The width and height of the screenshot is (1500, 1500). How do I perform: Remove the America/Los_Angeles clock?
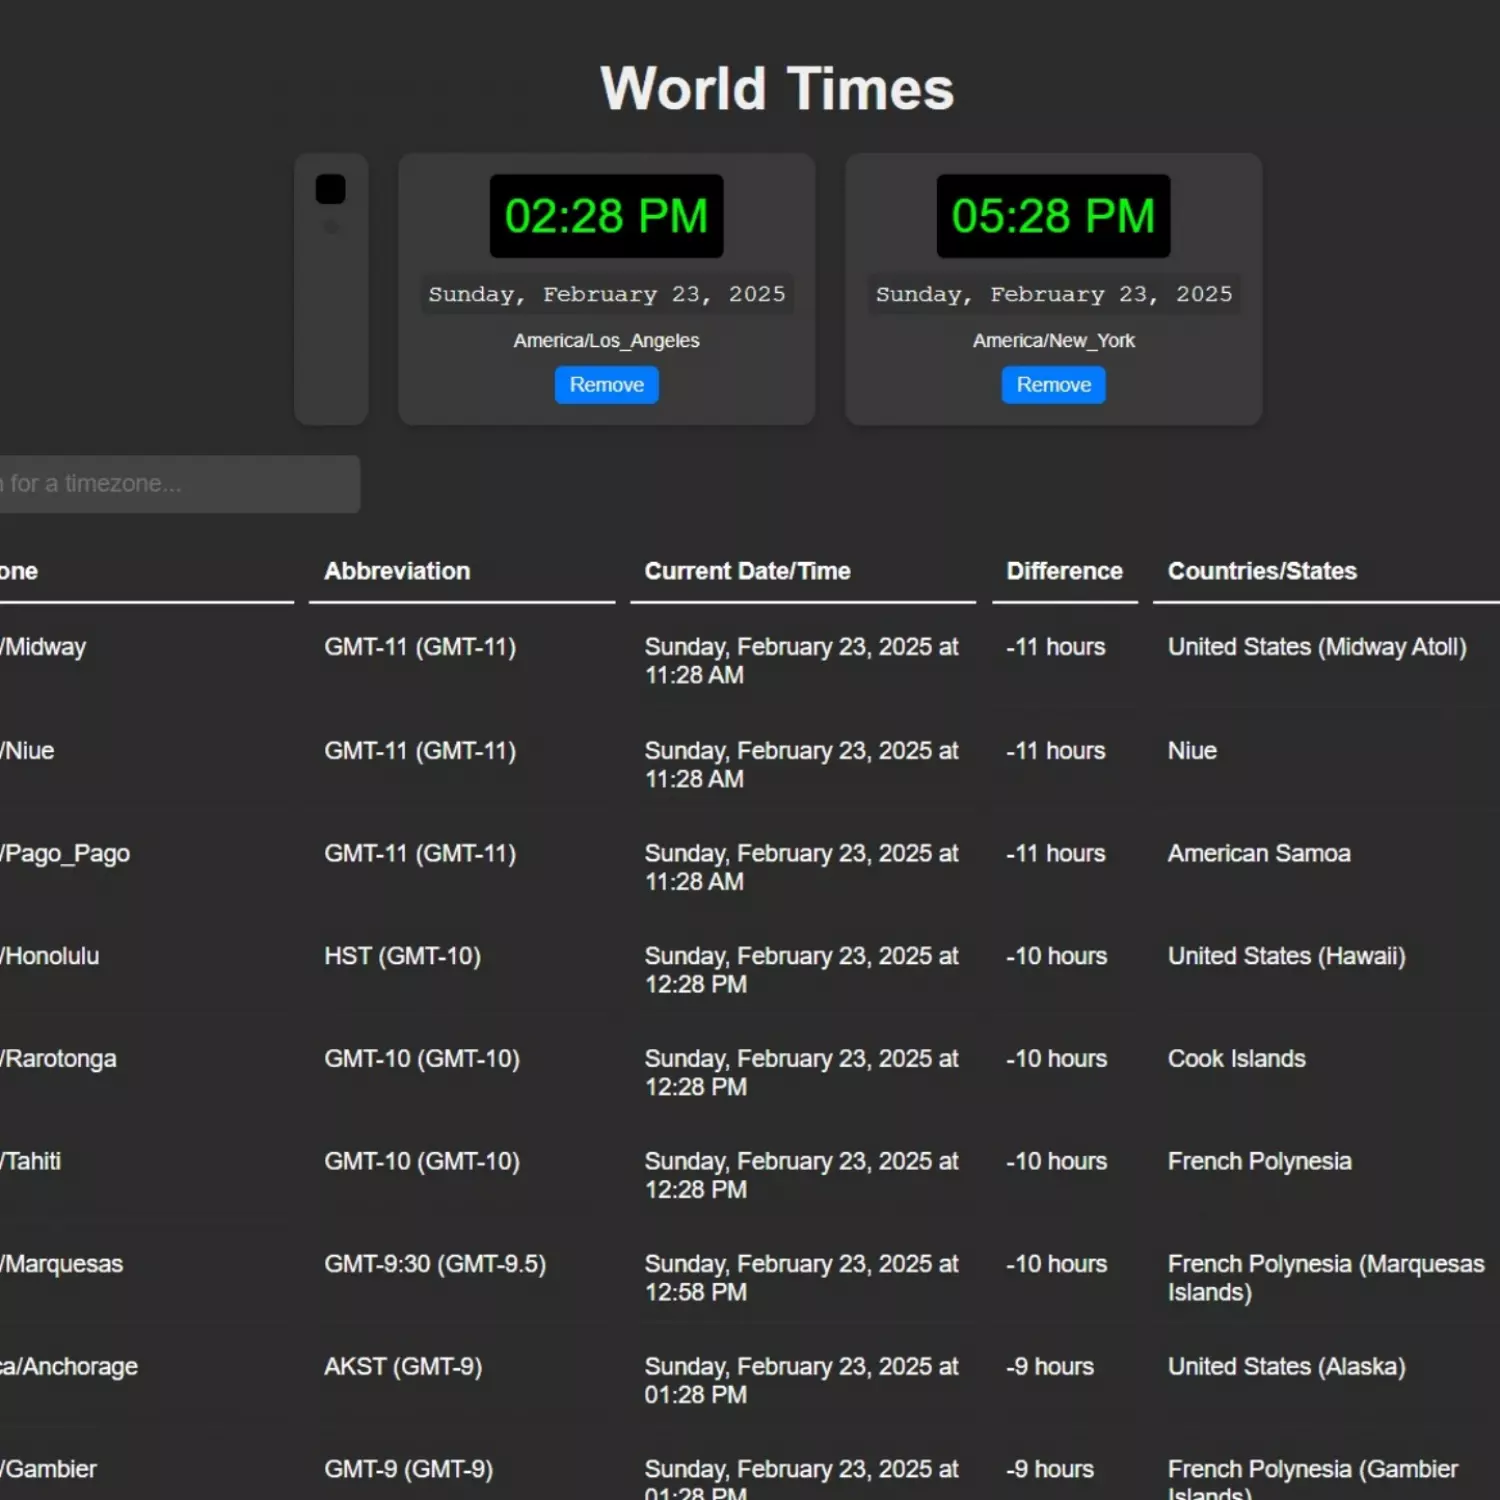(606, 385)
